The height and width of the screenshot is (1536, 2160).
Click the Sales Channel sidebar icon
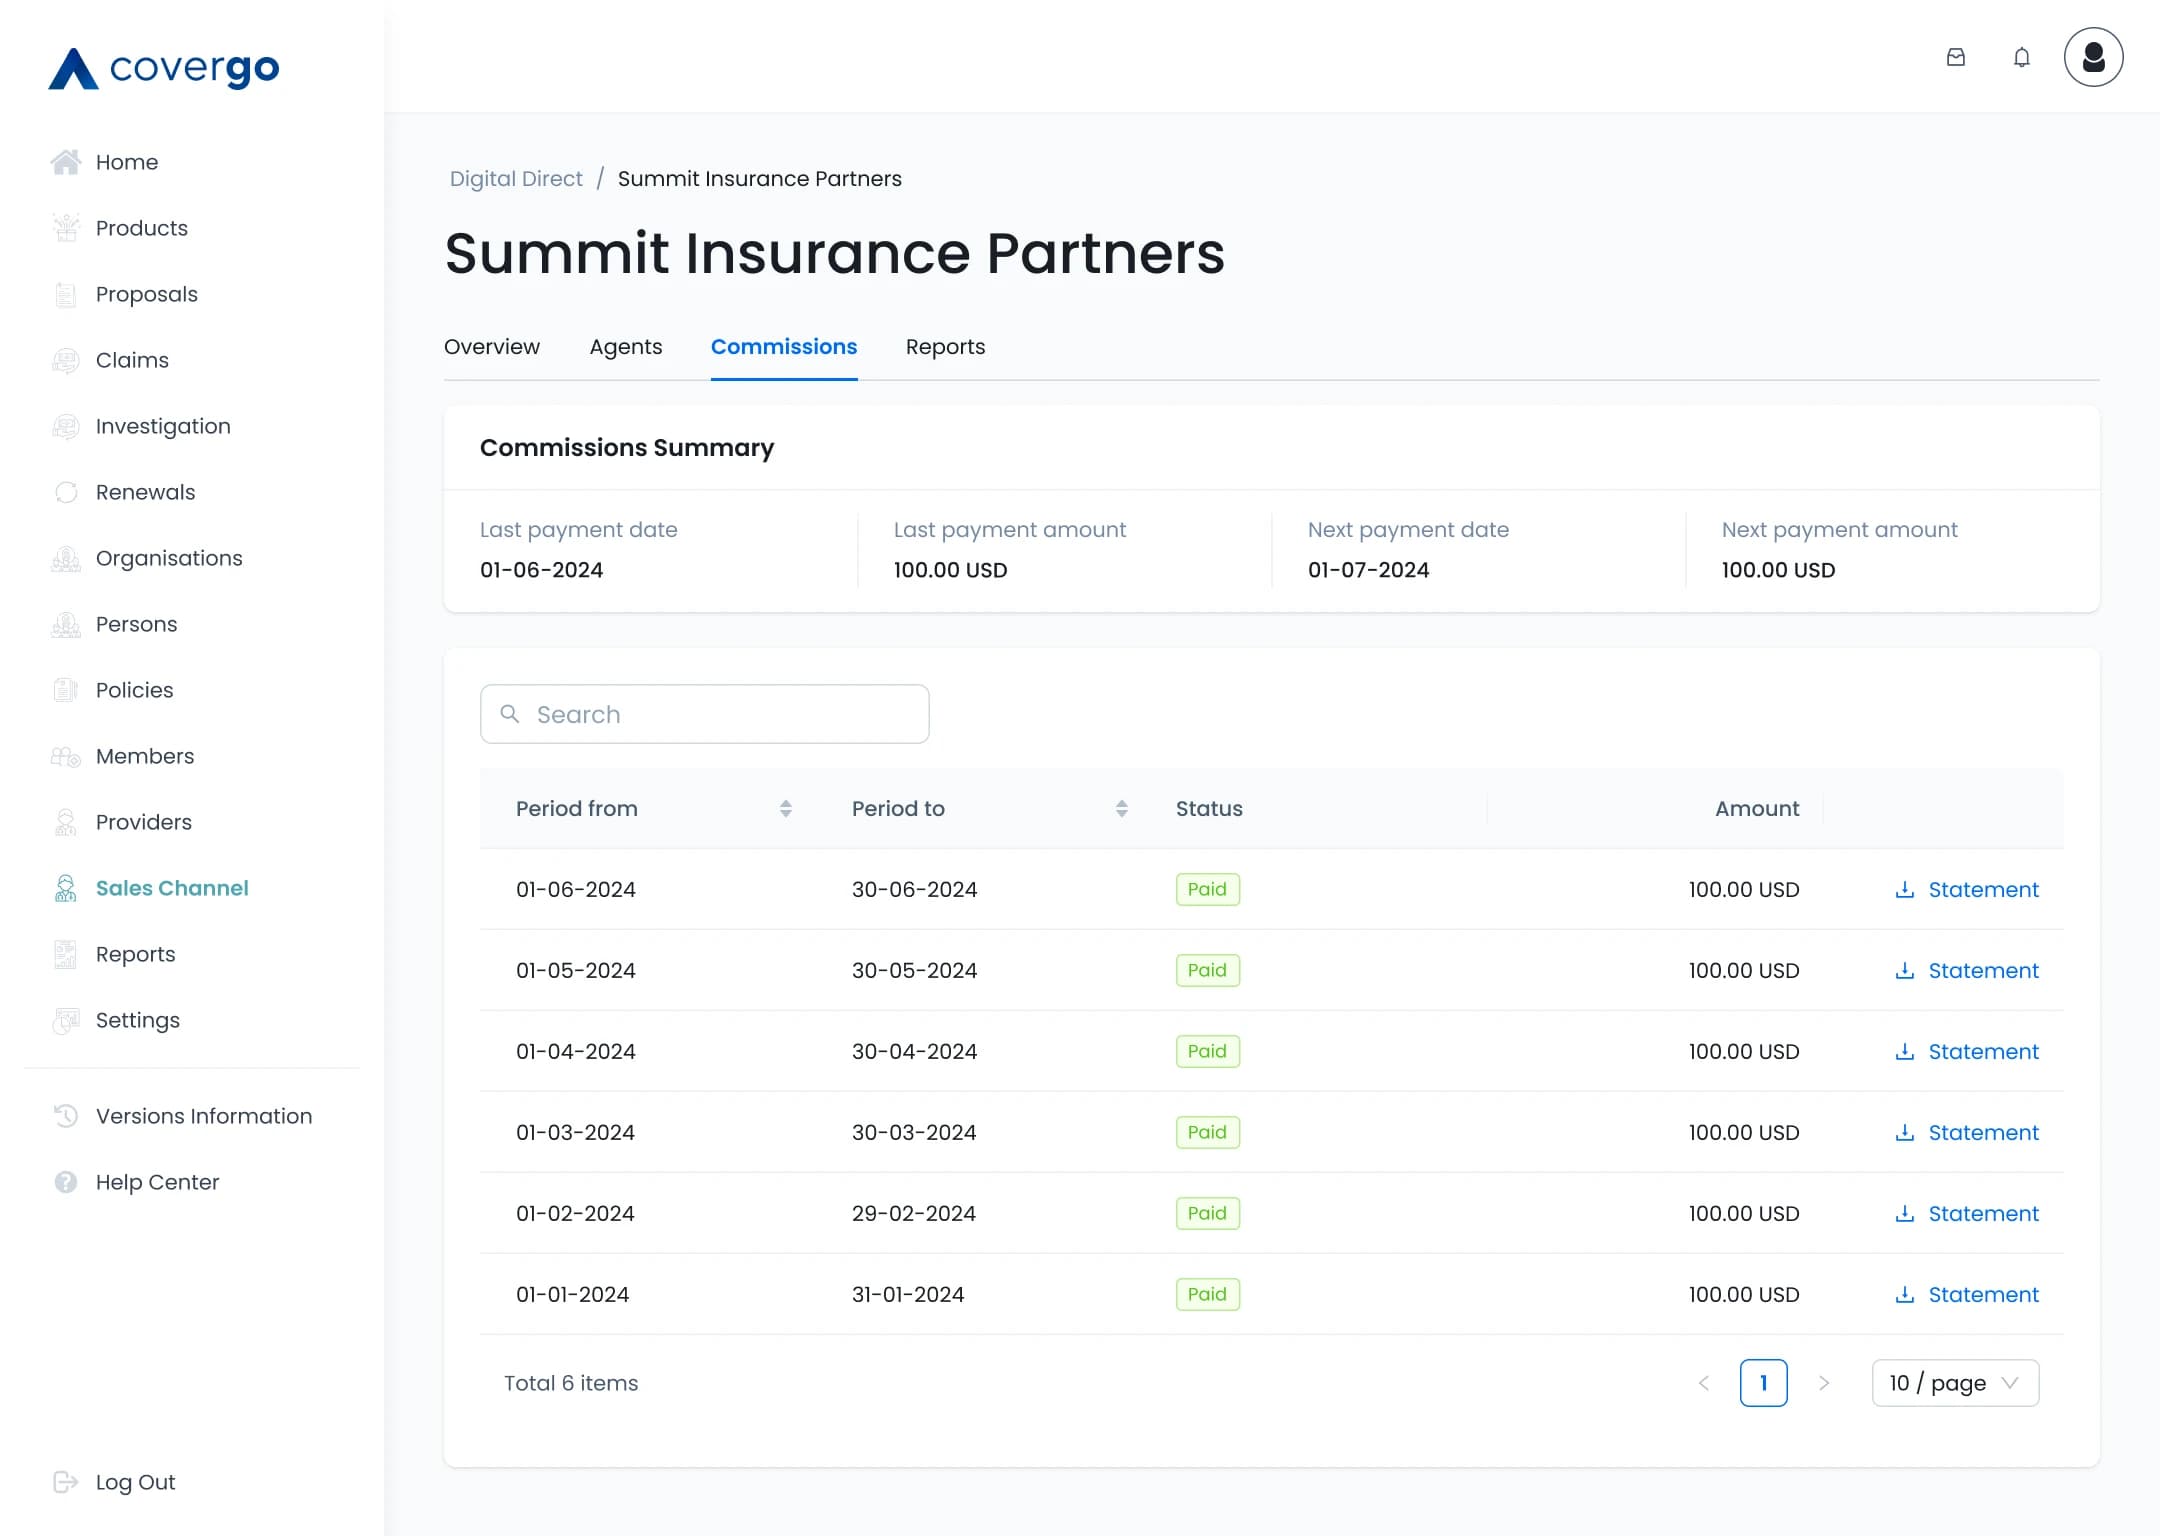[x=66, y=888]
